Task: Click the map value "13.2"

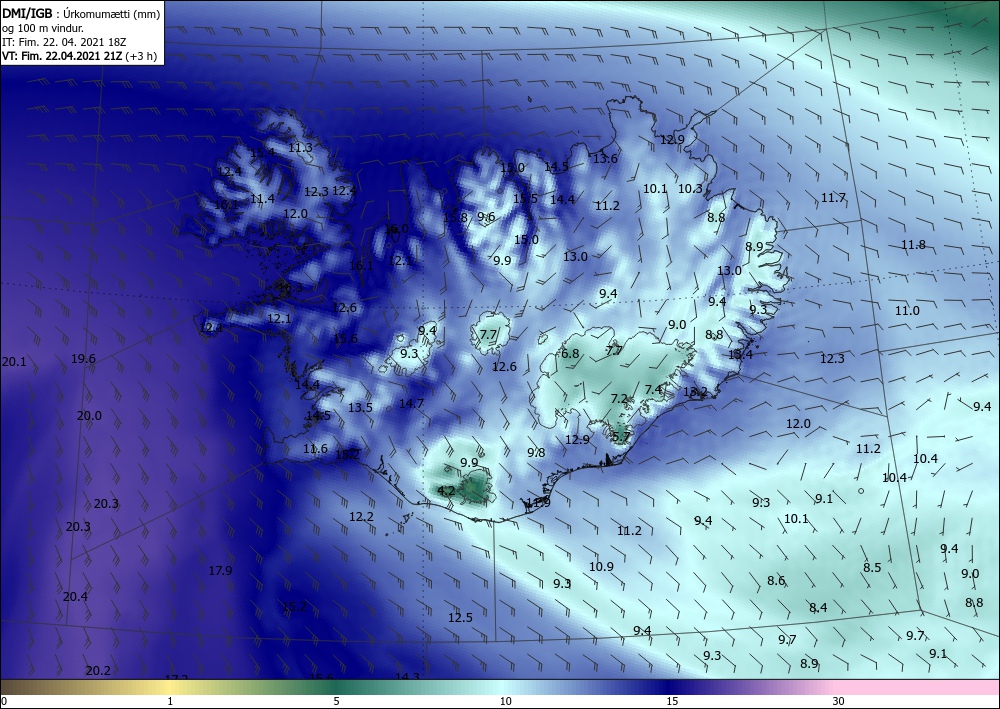Action: (x=695, y=391)
